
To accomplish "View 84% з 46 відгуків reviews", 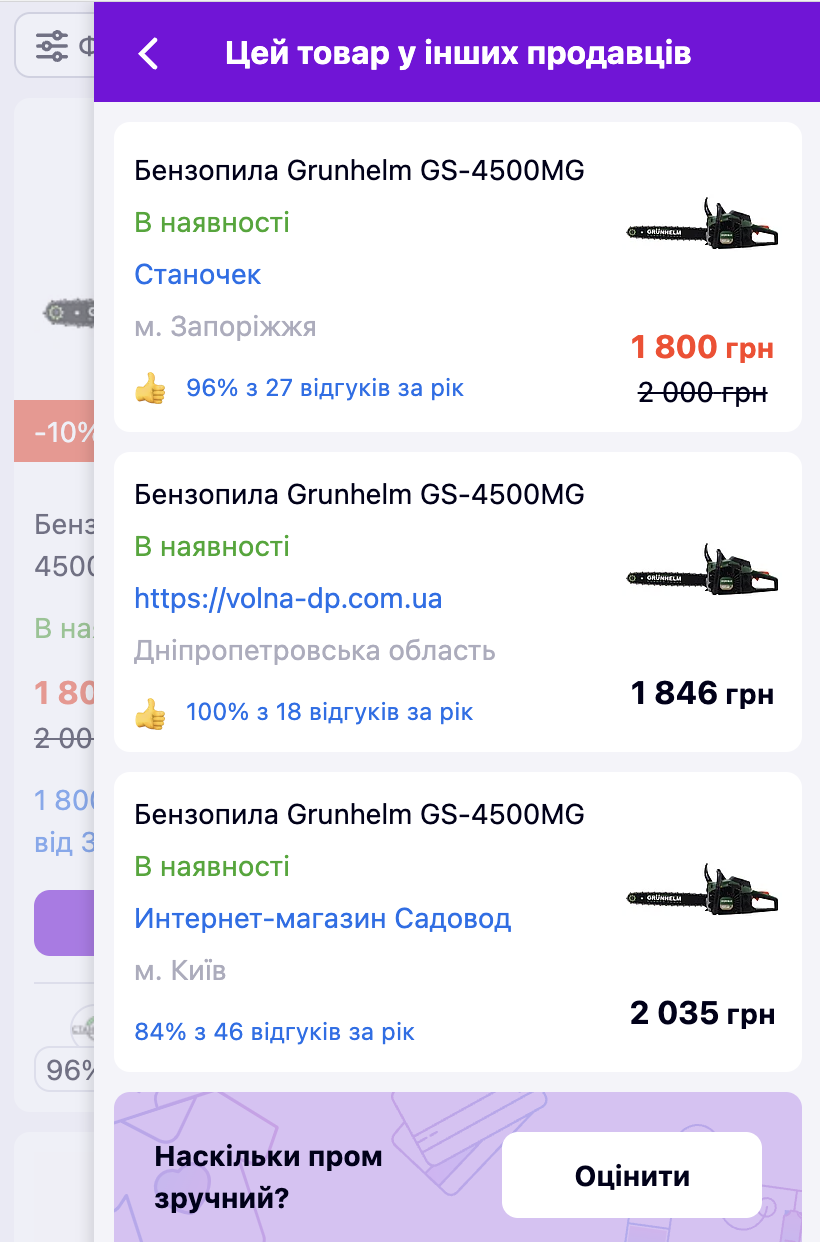I will 274,1032.
